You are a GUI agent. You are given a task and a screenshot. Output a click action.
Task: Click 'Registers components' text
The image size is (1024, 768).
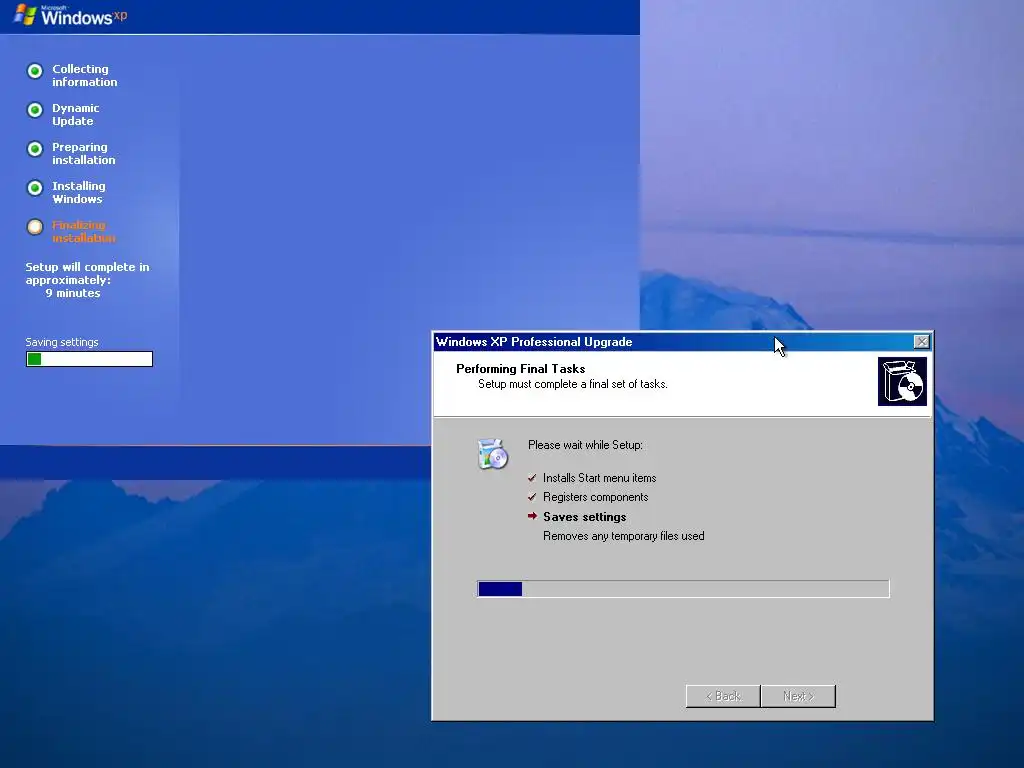tap(596, 497)
